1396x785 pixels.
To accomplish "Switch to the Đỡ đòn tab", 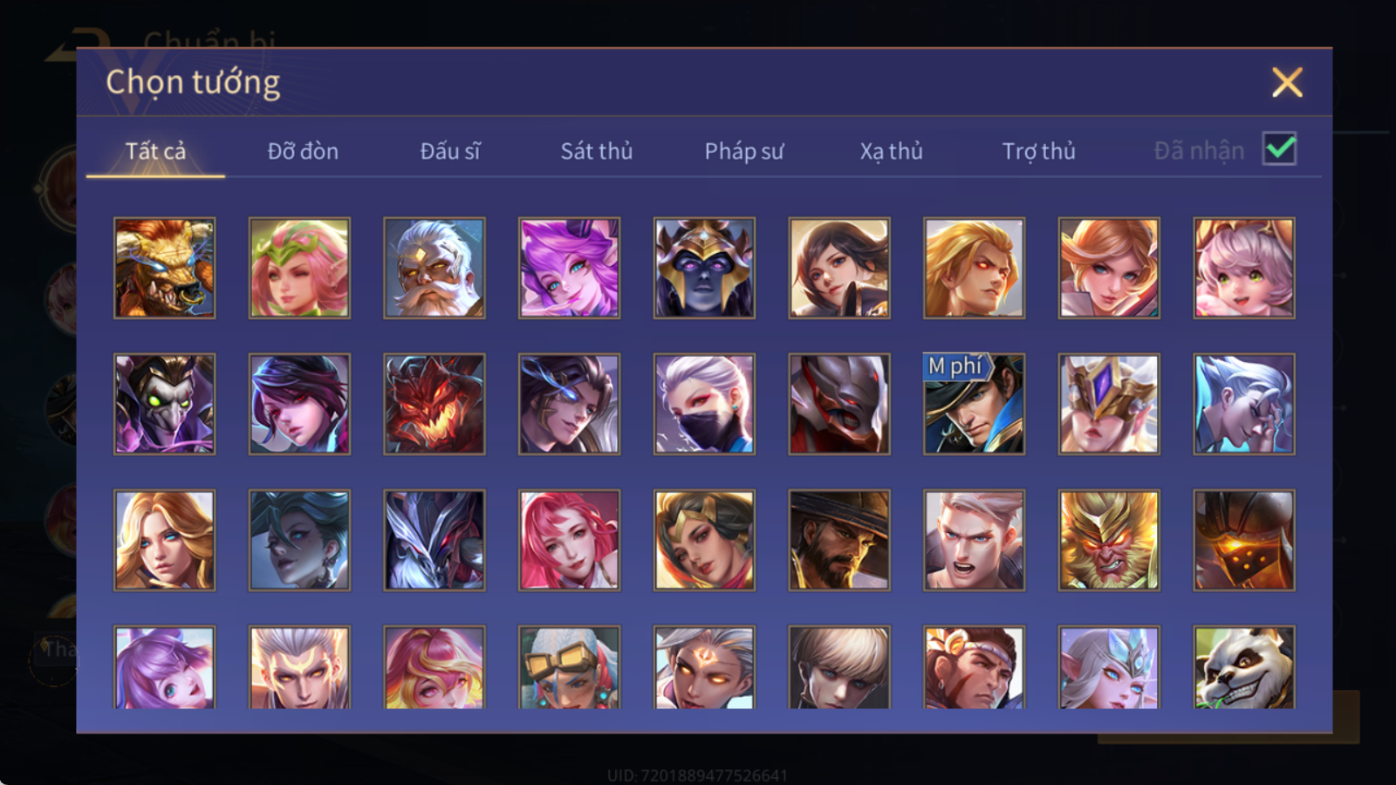I will 303,151.
